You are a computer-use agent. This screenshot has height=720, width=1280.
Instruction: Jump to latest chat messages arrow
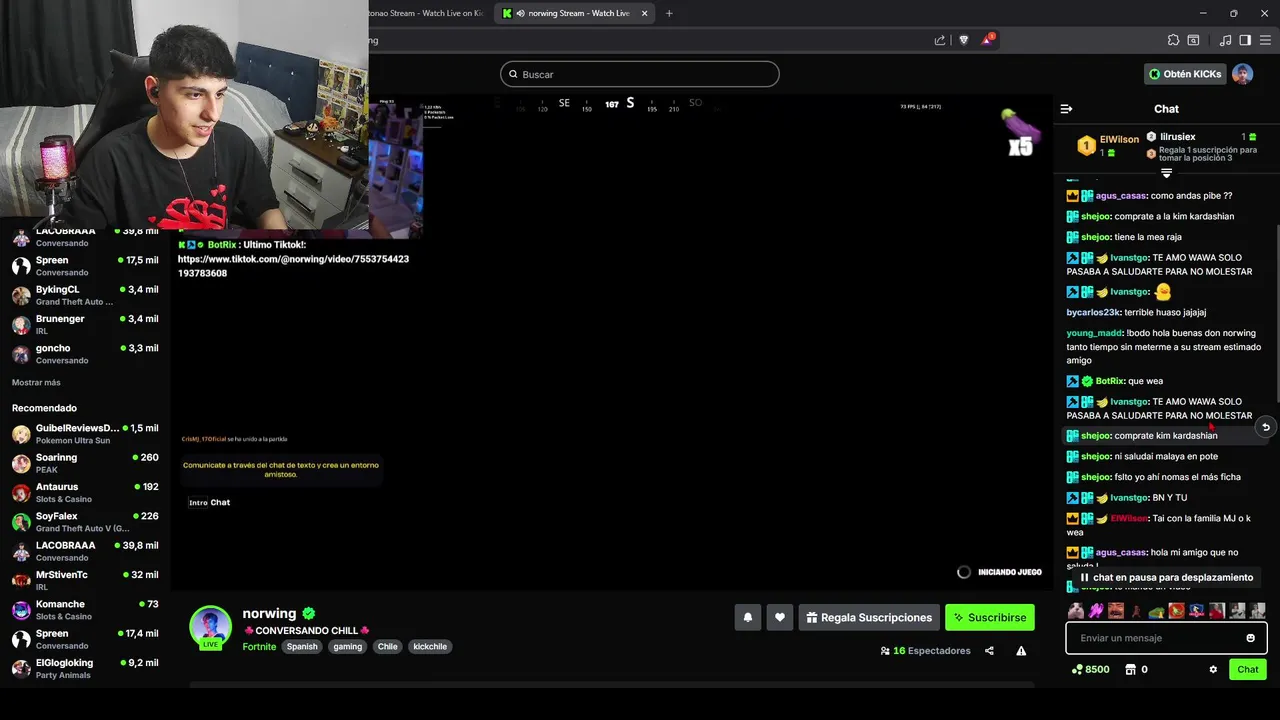point(1266,427)
